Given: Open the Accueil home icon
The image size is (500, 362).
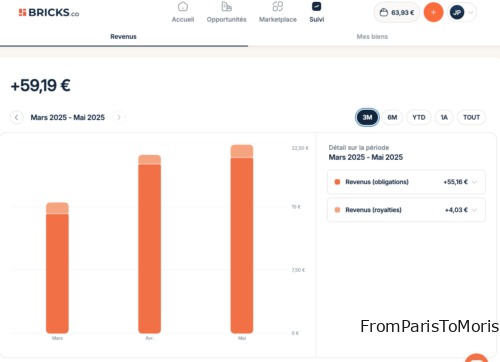Looking at the screenshot, I should (183, 6).
